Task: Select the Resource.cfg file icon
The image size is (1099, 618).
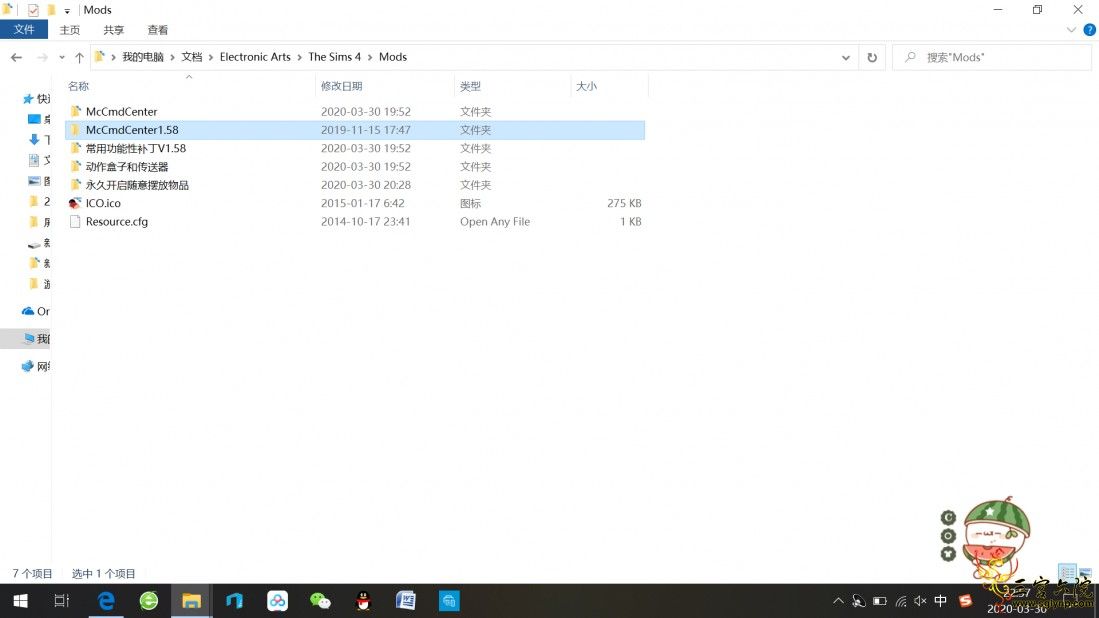Action: click(75, 221)
